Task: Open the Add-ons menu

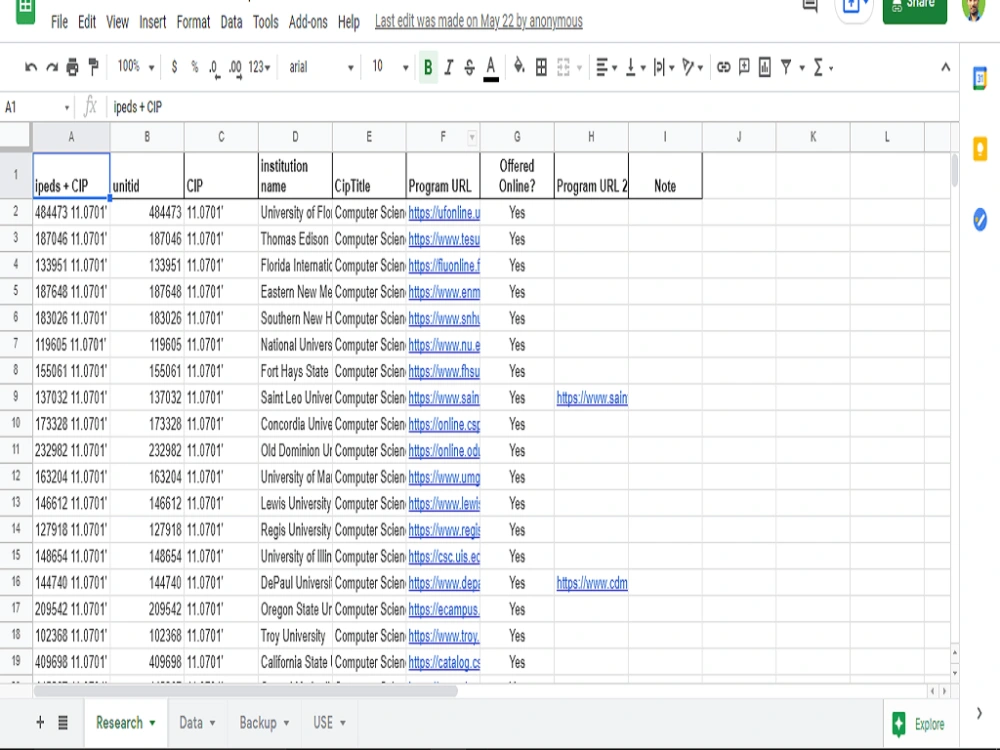Action: (308, 22)
